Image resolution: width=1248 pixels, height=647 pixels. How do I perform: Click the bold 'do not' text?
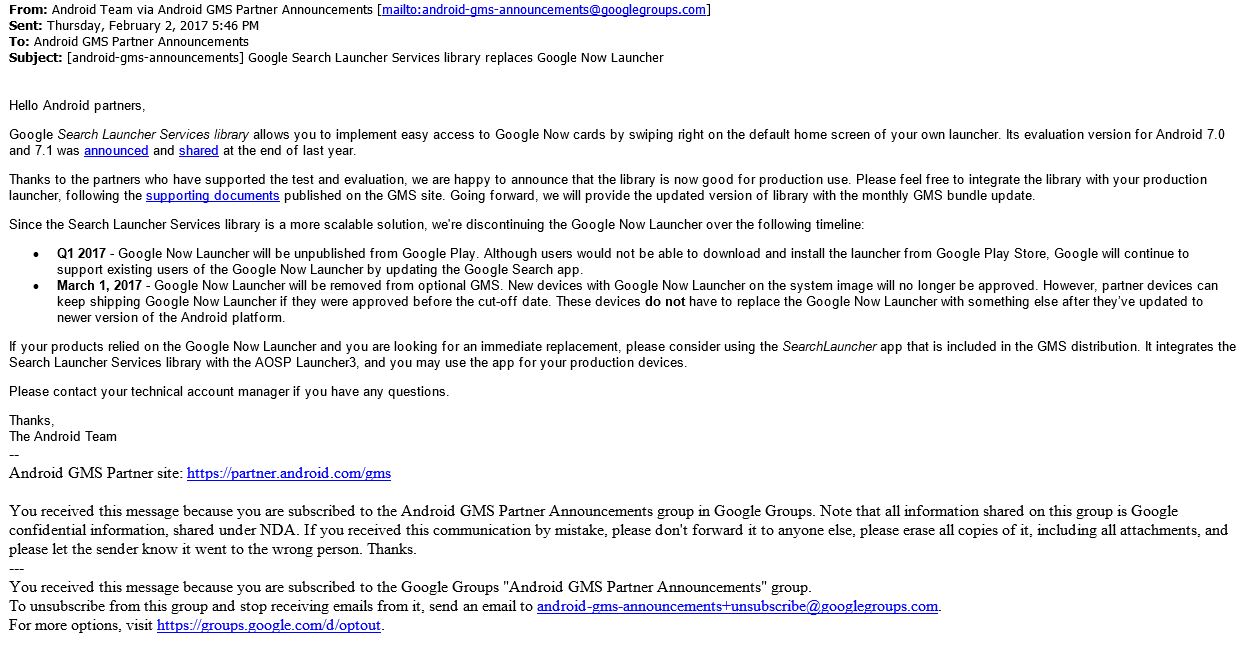point(665,302)
